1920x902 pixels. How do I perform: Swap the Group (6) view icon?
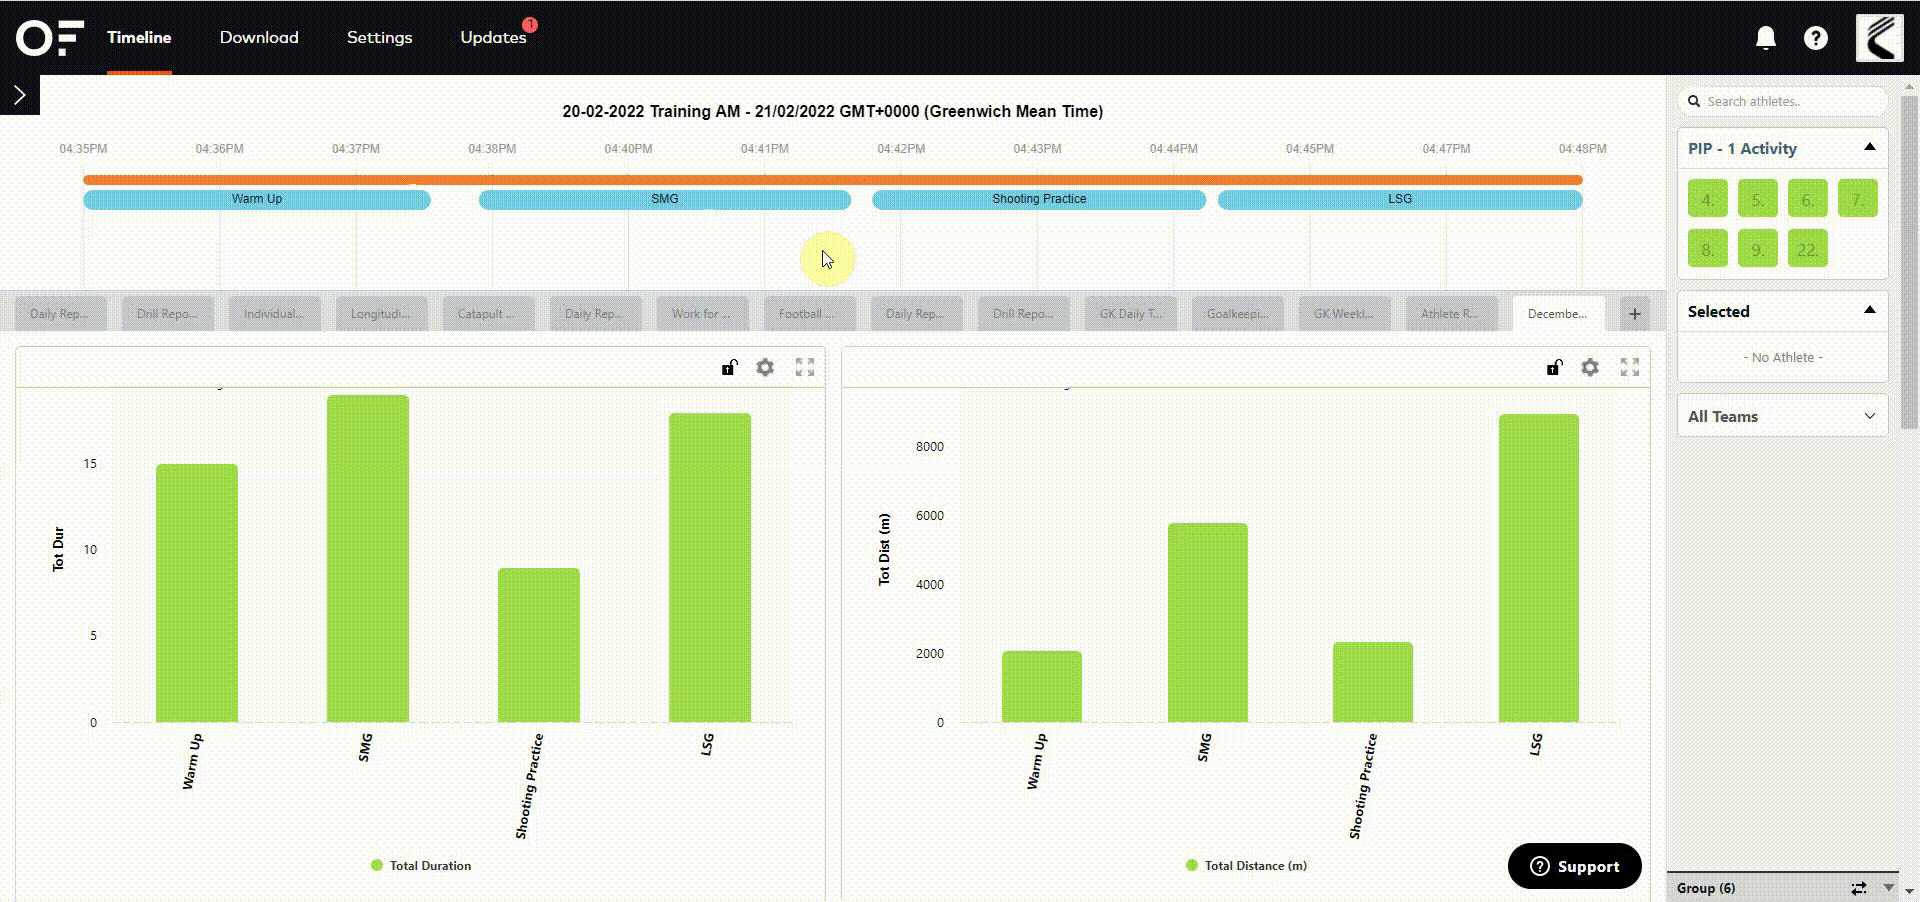(1859, 888)
